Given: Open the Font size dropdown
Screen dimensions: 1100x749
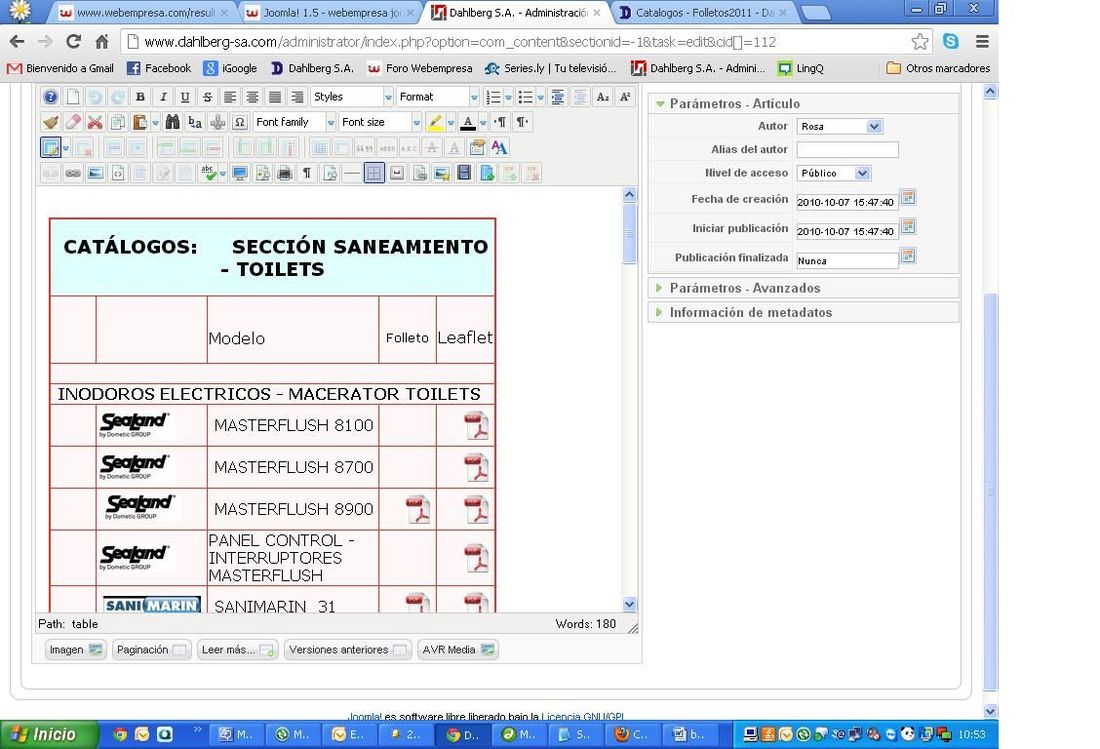Looking at the screenshot, I should (380, 122).
